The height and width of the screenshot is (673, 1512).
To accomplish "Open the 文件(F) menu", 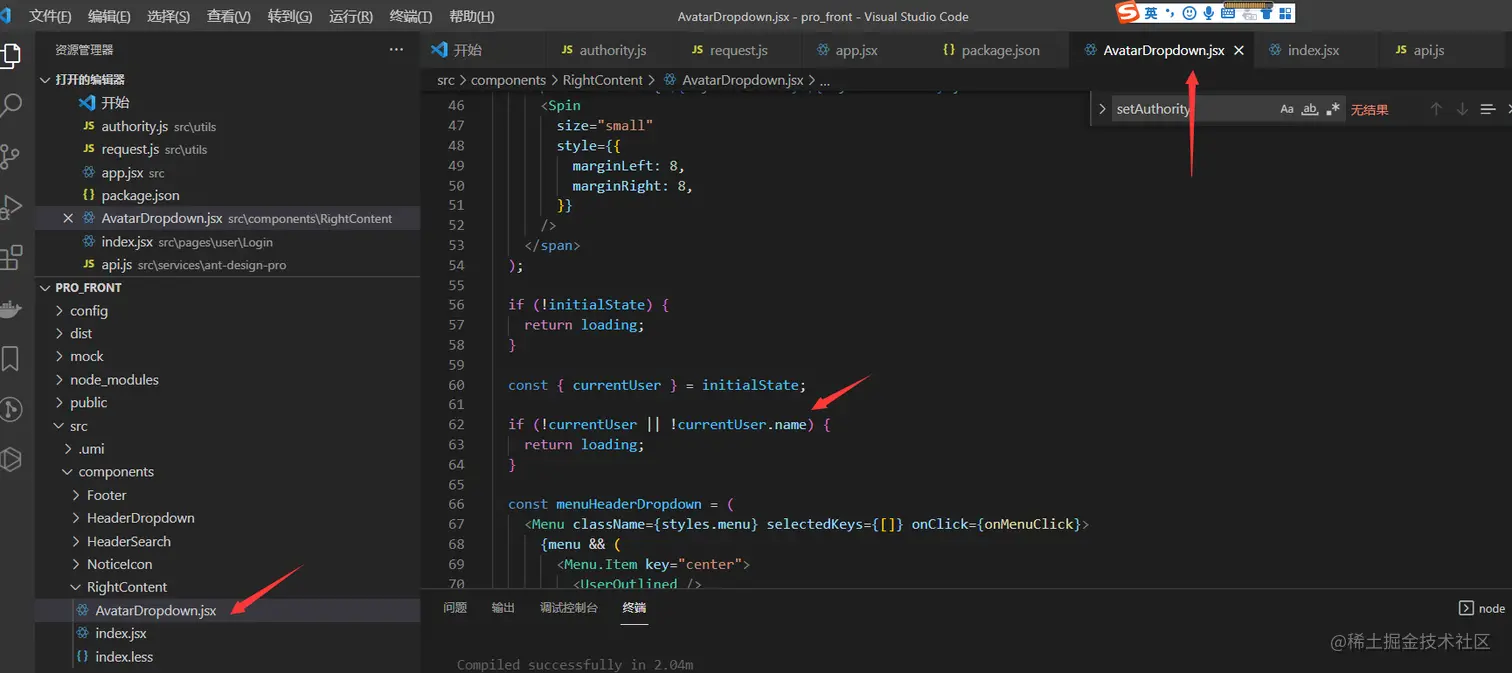I will tap(50, 17).
